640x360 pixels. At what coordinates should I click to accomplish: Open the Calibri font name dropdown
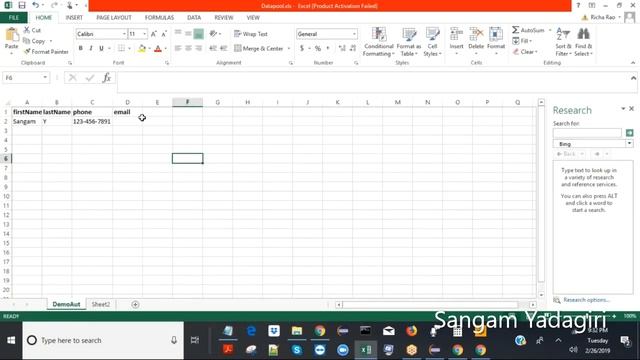click(124, 34)
